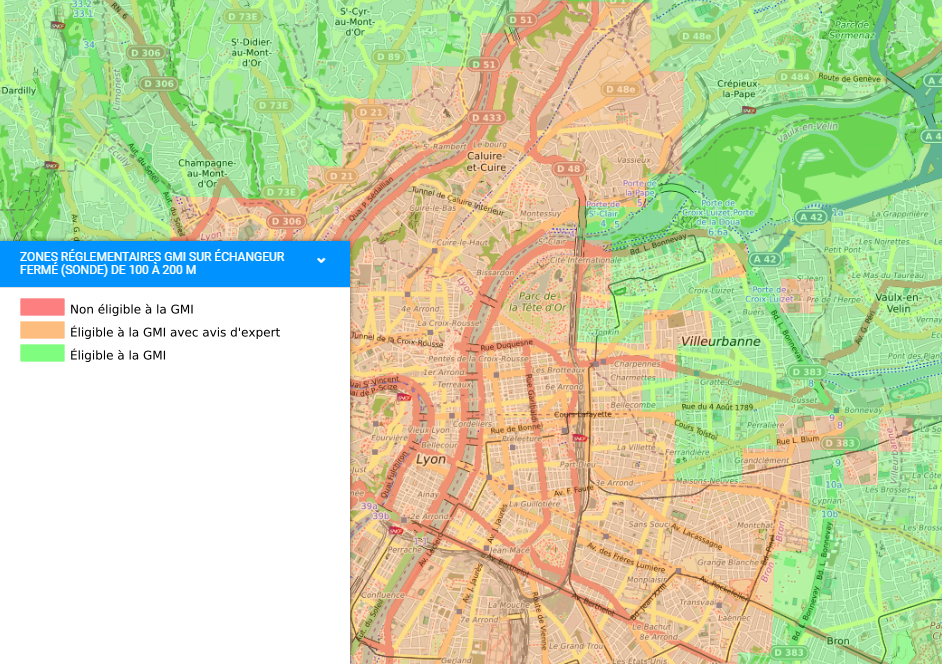The image size is (942, 664).
Task: Click the SNCF station icon at Crépieux-la-Pape
Action: coord(750,110)
